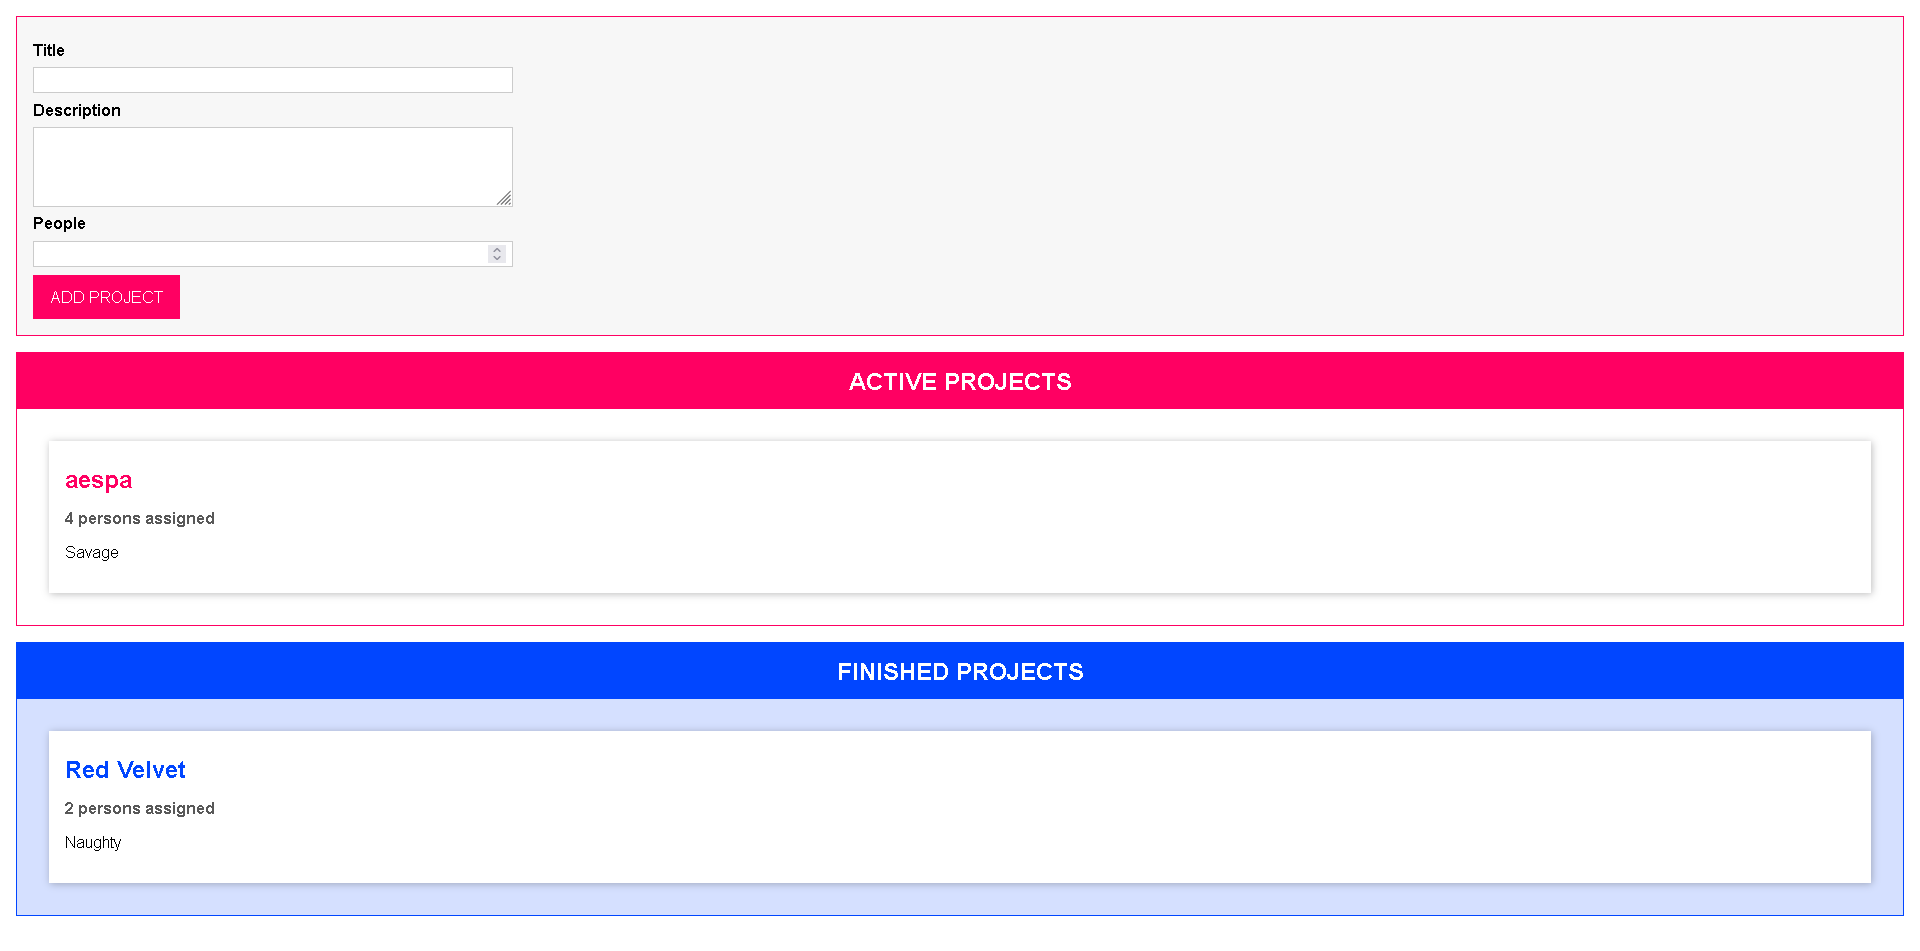
Task: Click the down arrow on the People stepper
Action: coord(496,258)
